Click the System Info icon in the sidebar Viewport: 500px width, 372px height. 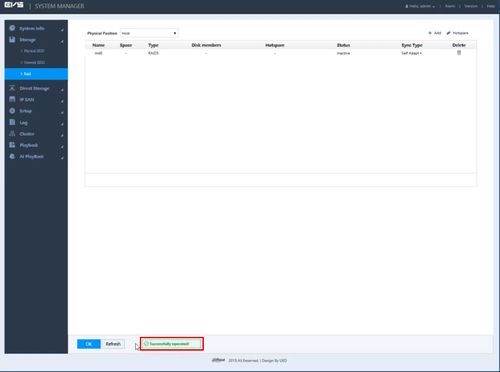point(12,28)
